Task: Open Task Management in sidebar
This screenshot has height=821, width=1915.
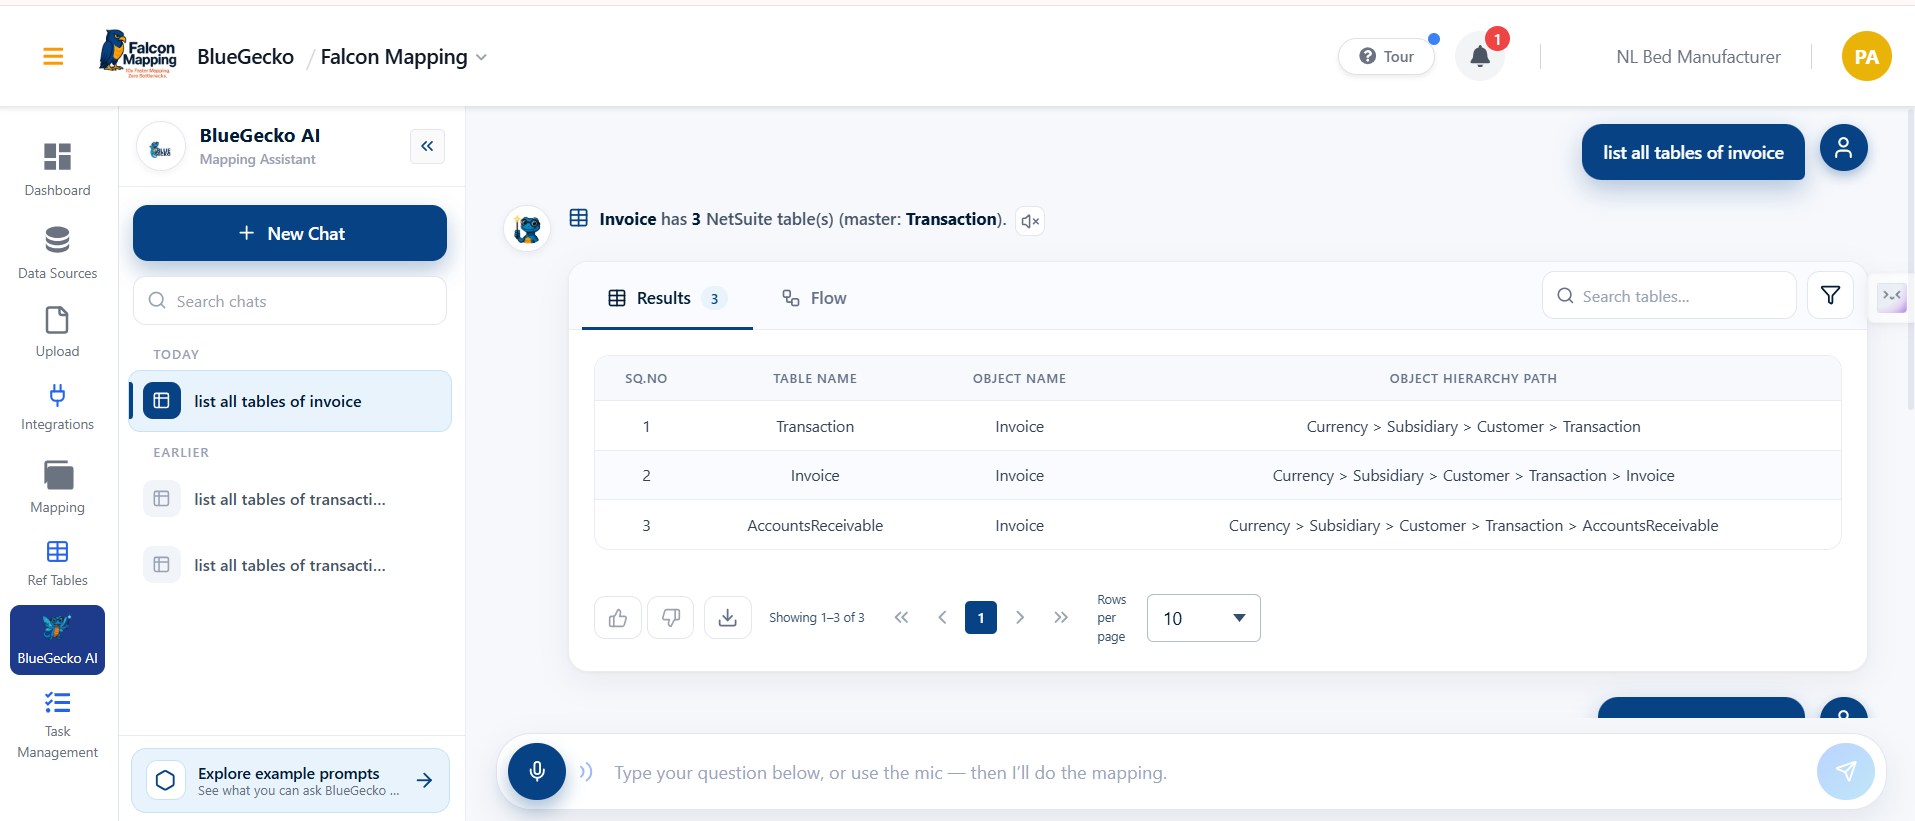Action: click(x=57, y=726)
